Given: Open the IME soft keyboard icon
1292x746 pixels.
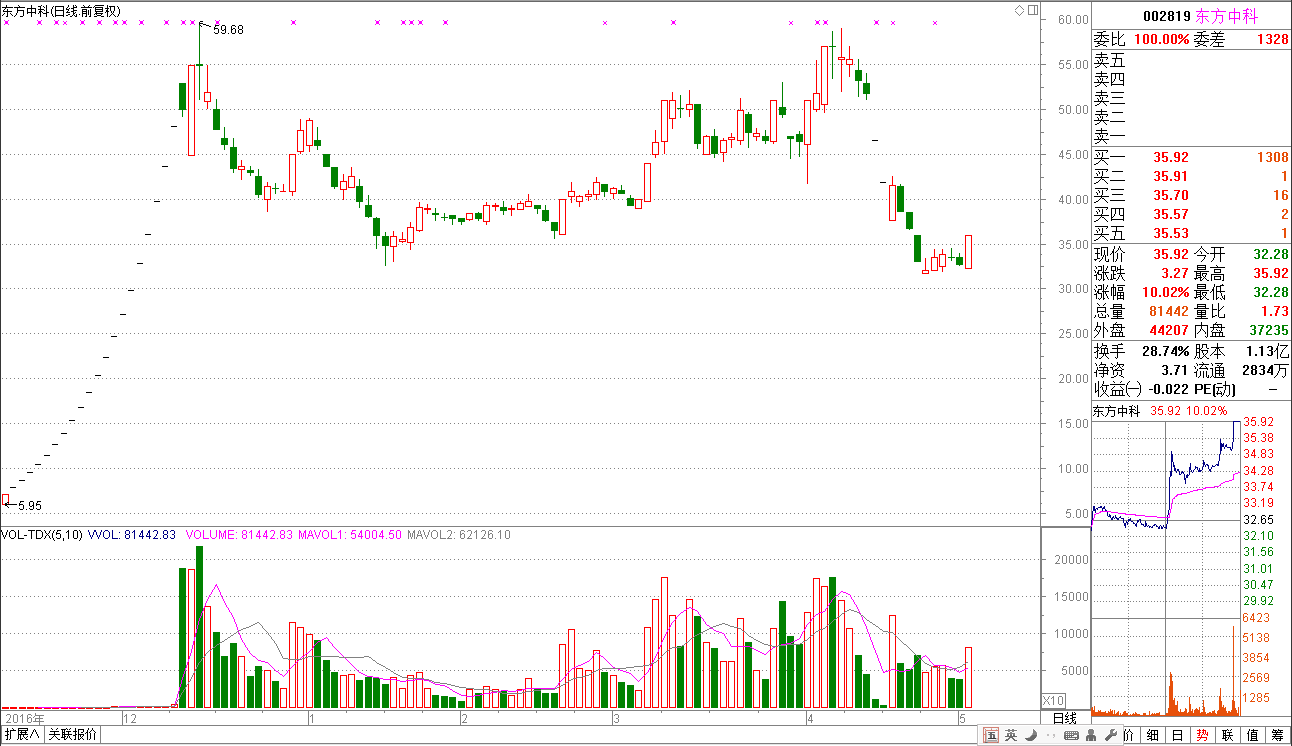Looking at the screenshot, I should coord(1071,736).
